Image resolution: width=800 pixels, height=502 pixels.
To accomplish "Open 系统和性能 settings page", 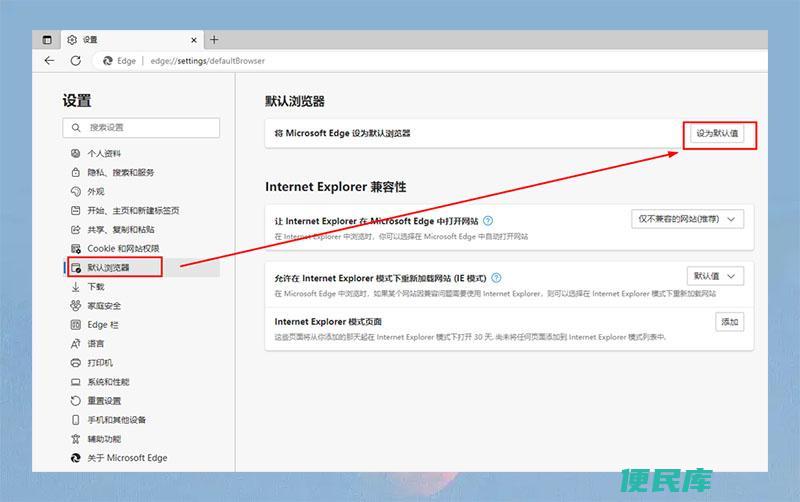I will [x=108, y=382].
